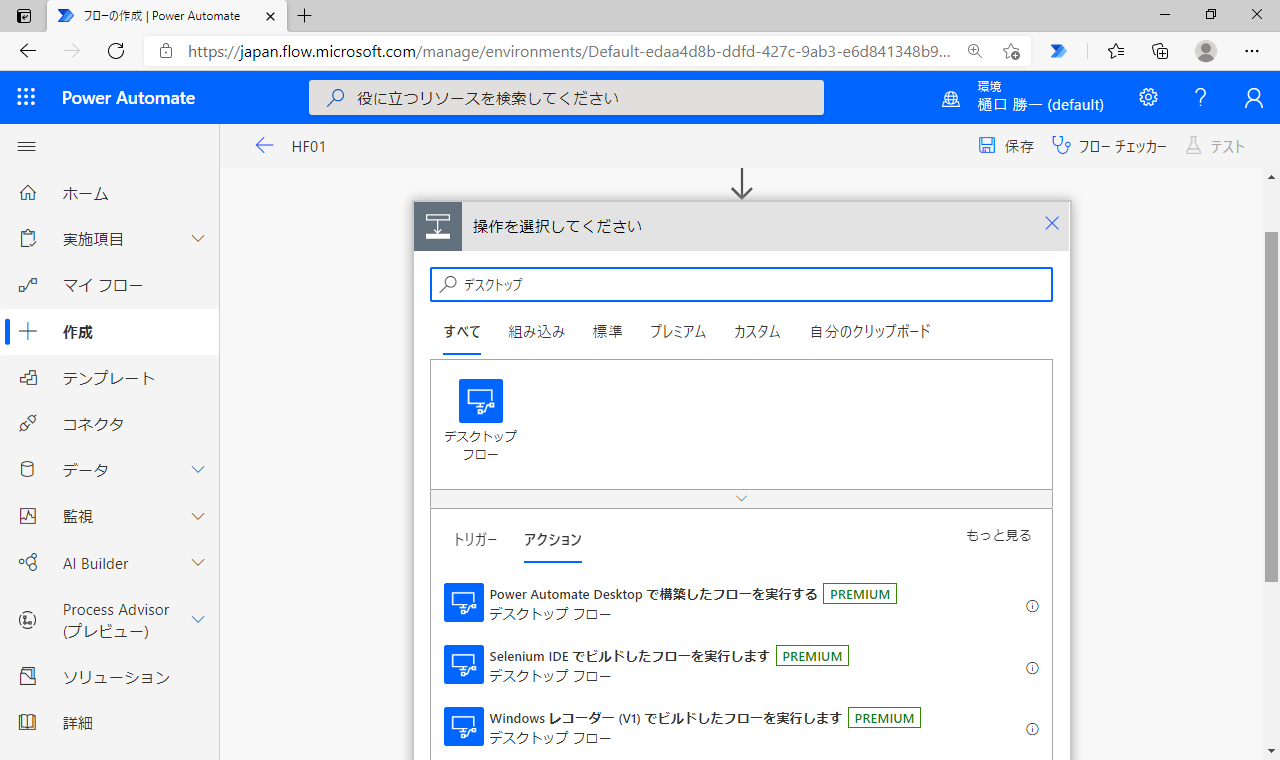Click the 実施項目 clipboard icon

tap(28, 239)
